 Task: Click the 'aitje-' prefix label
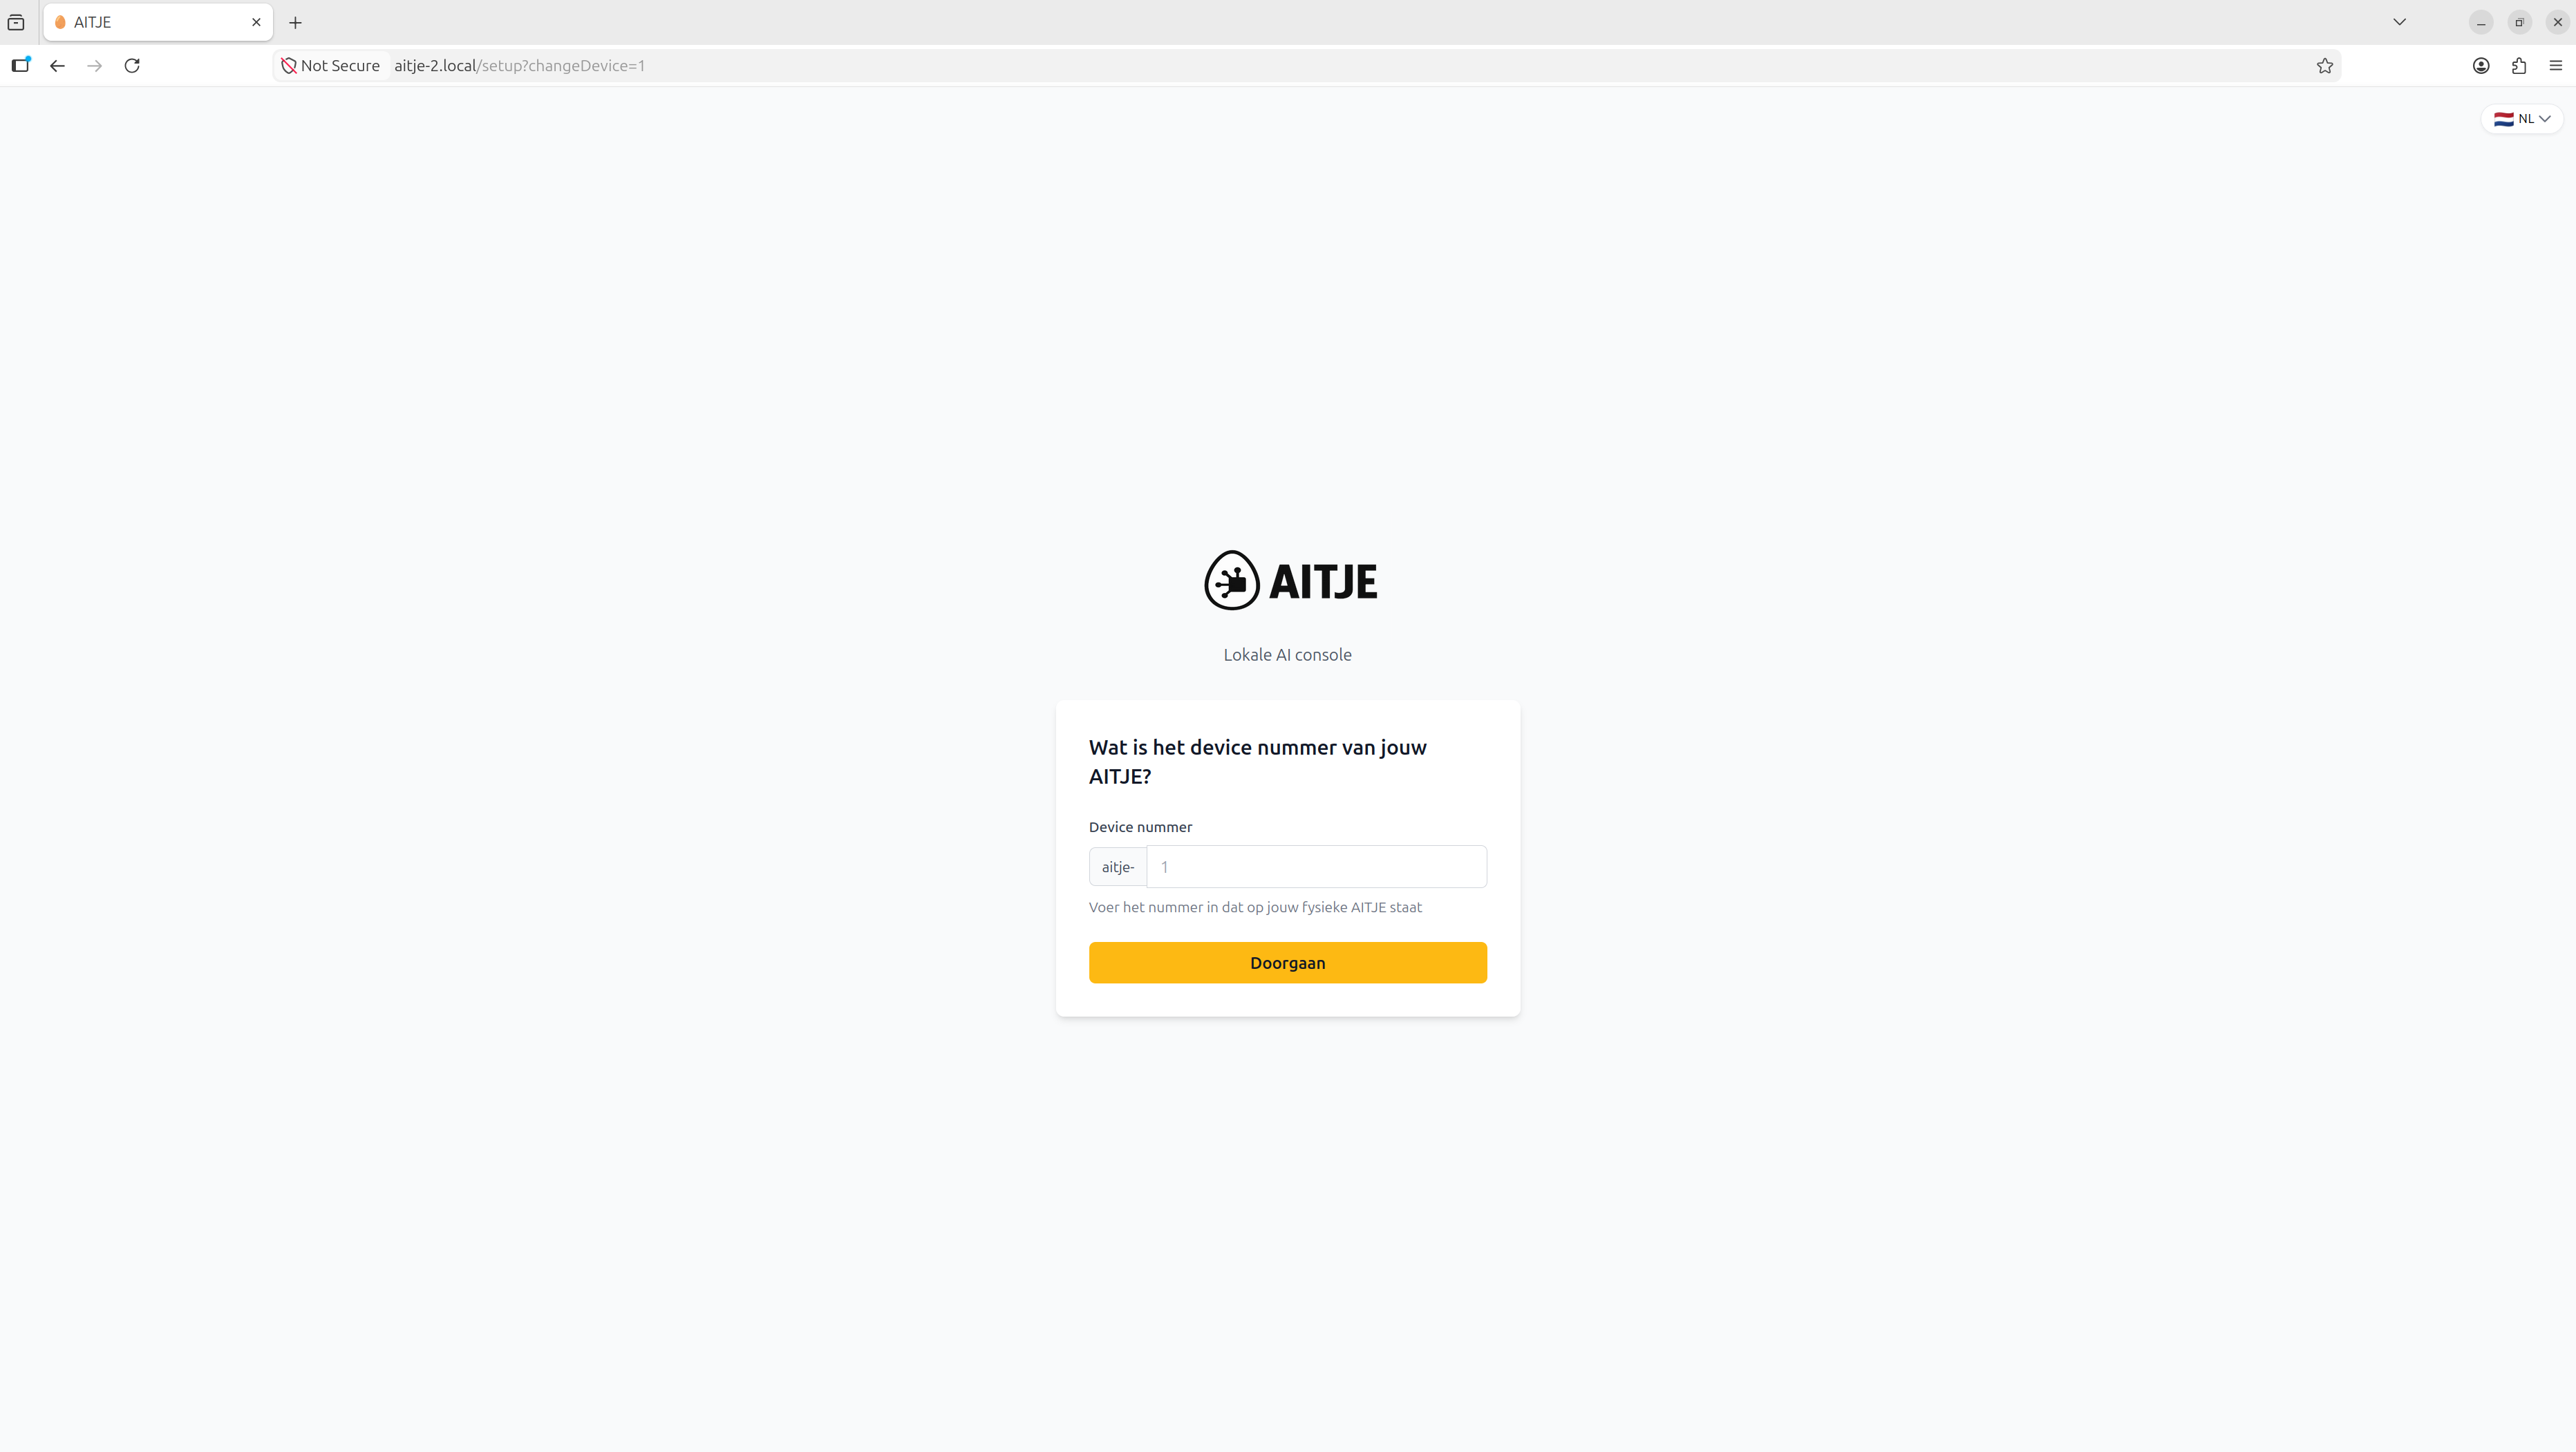[1118, 867]
